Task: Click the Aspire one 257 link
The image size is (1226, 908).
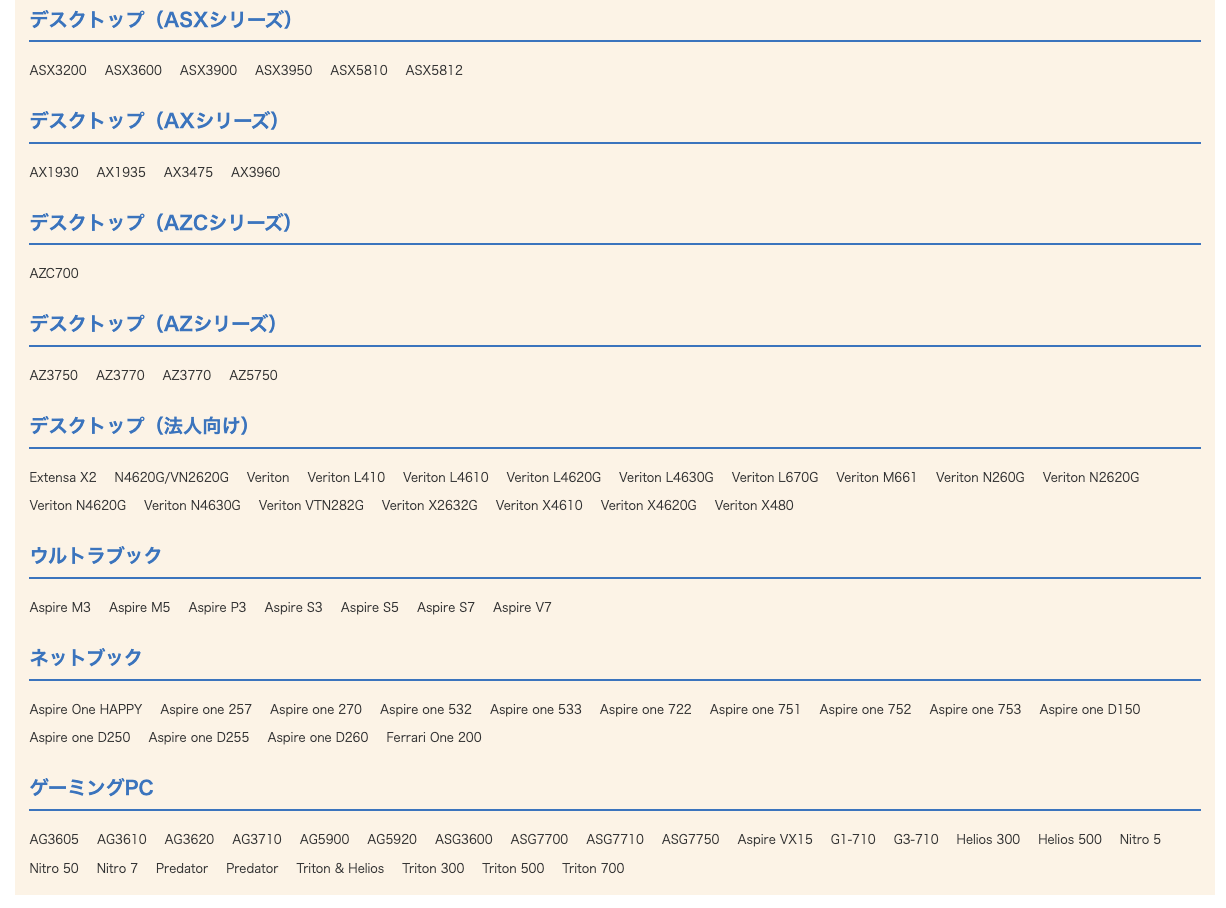Action: pyautogui.click(x=206, y=709)
